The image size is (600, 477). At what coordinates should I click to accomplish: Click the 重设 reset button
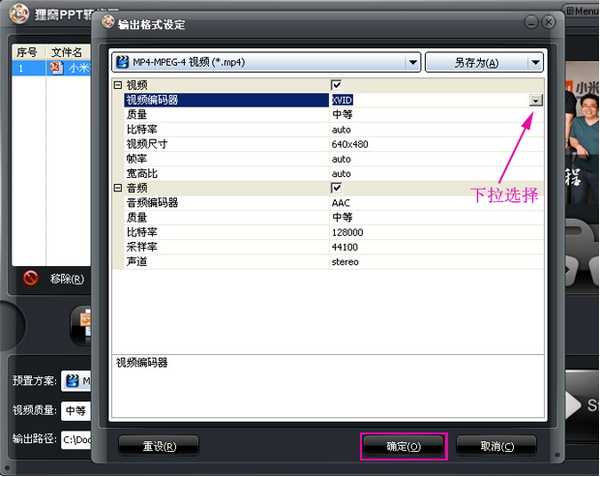click(x=158, y=445)
